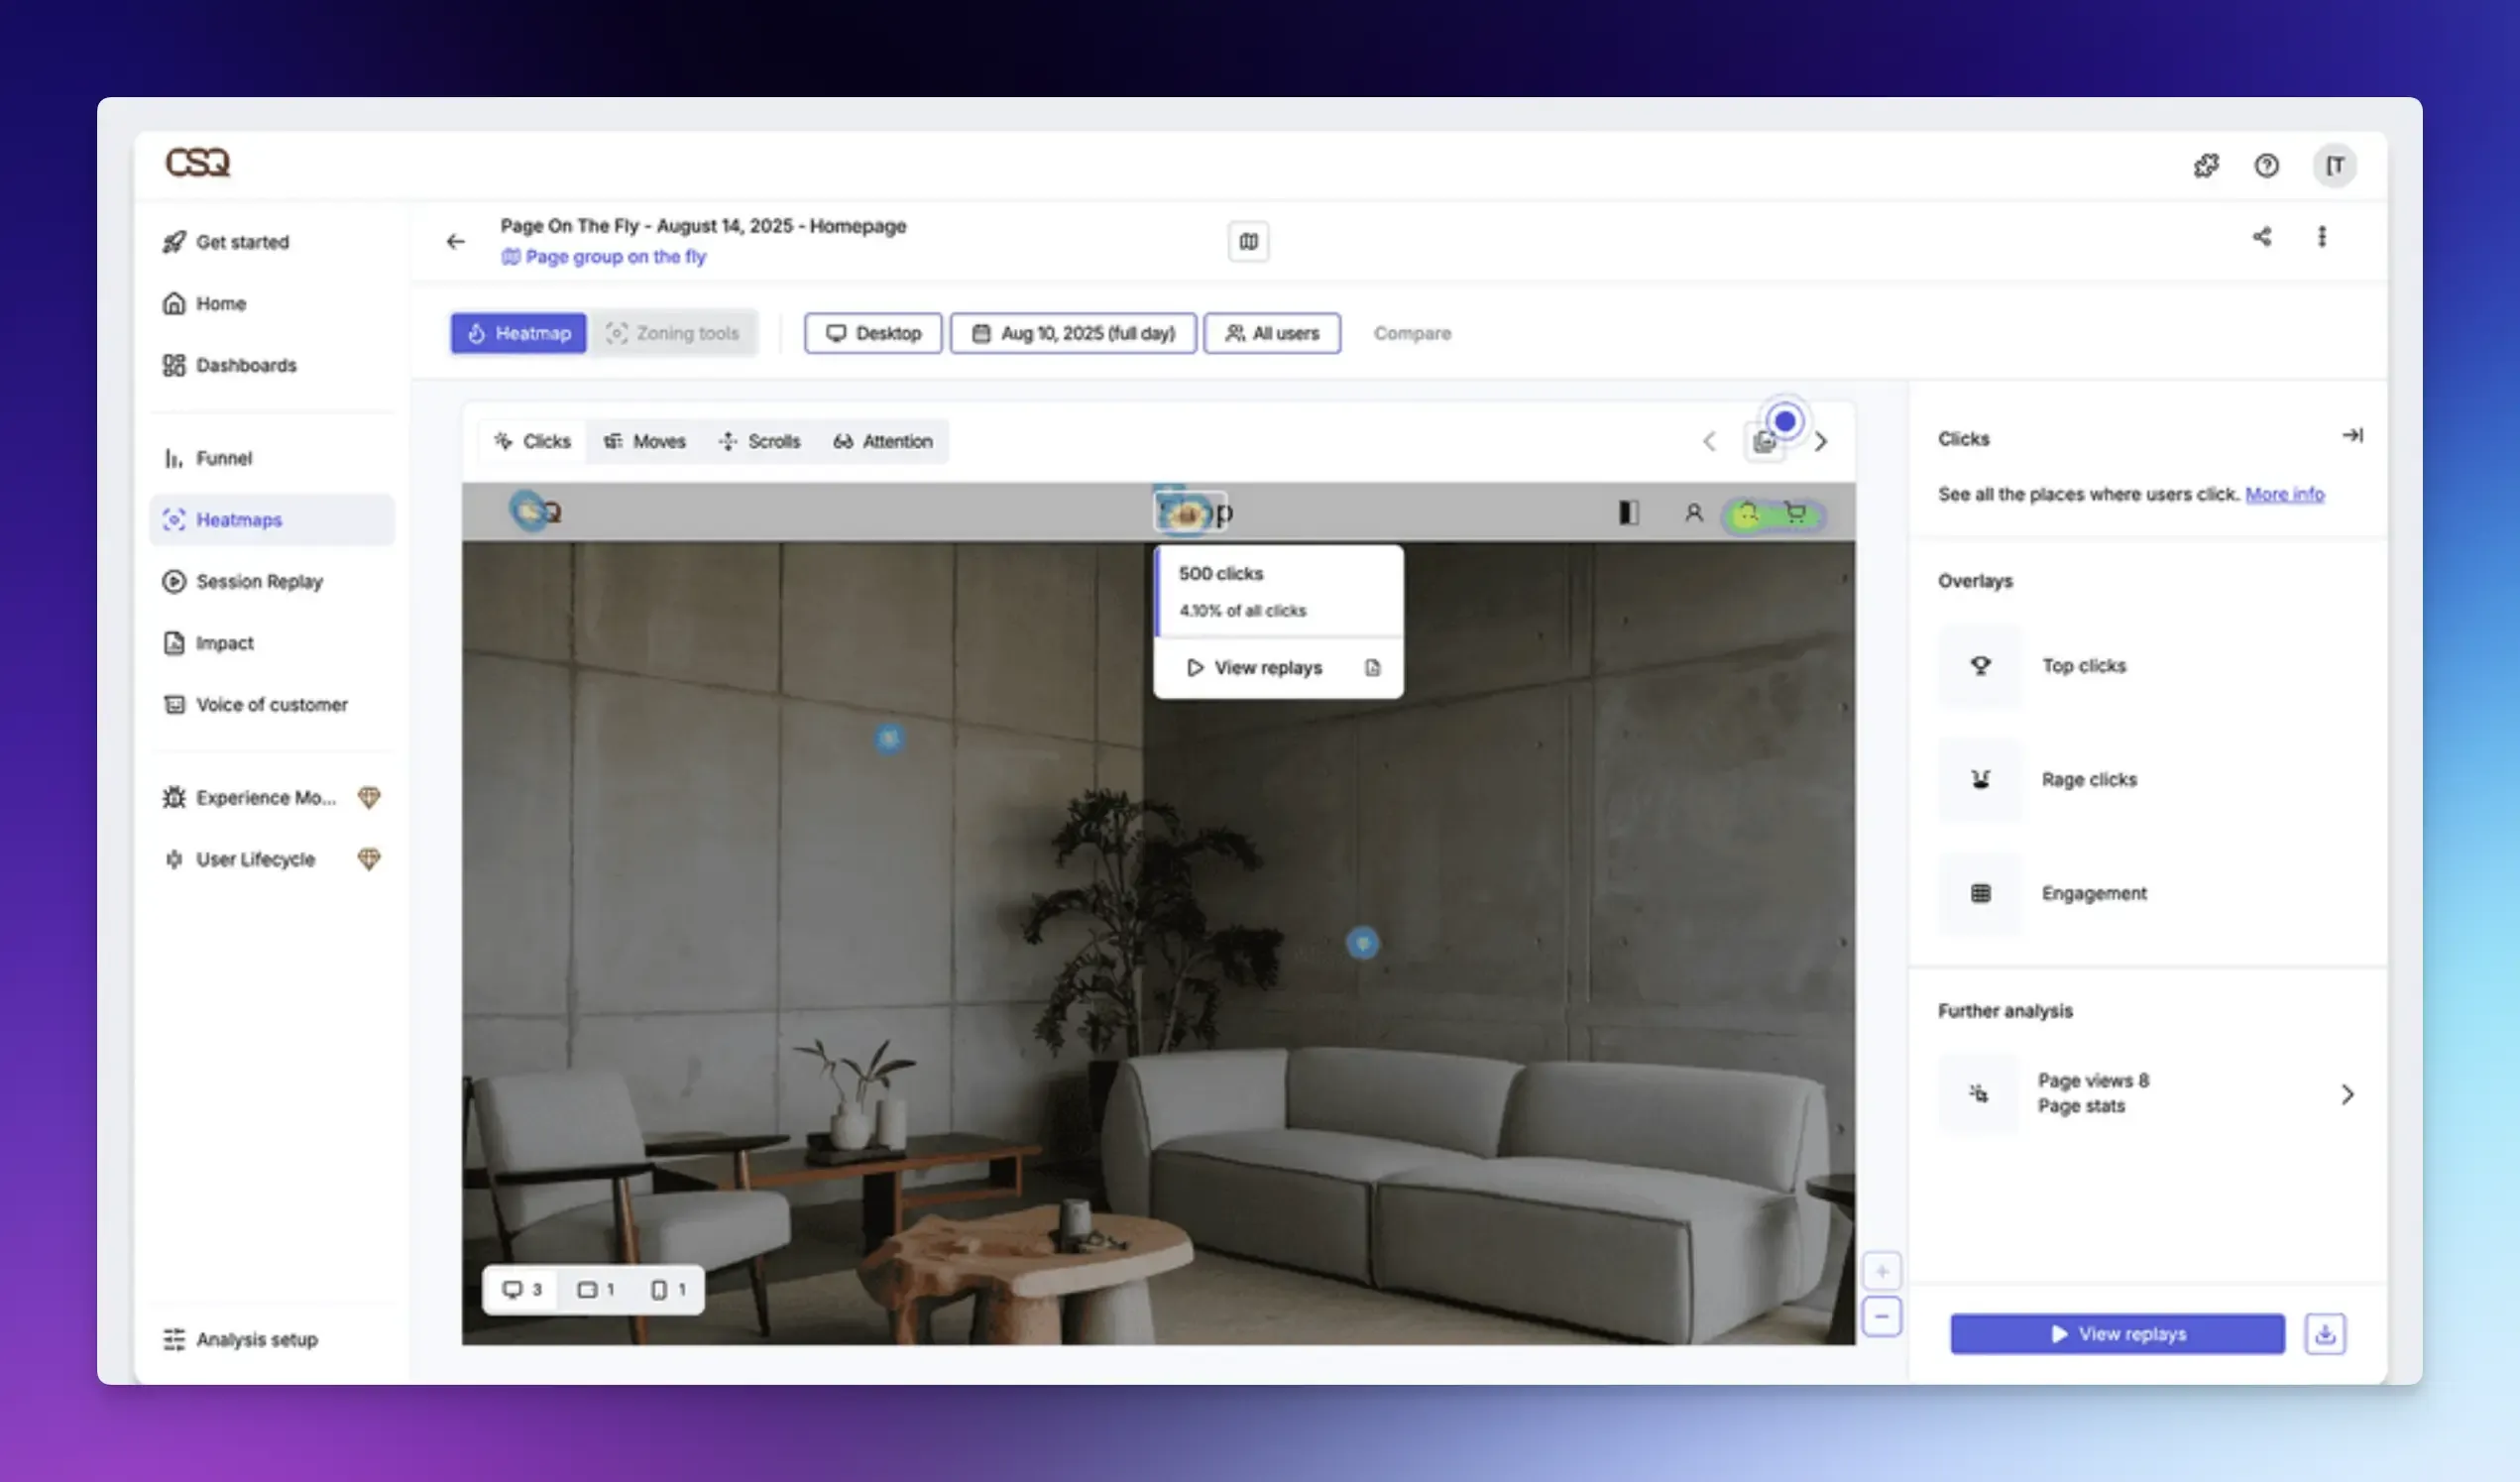Open Session Replay in the sidebar
2520x1482 pixels.
[259, 582]
